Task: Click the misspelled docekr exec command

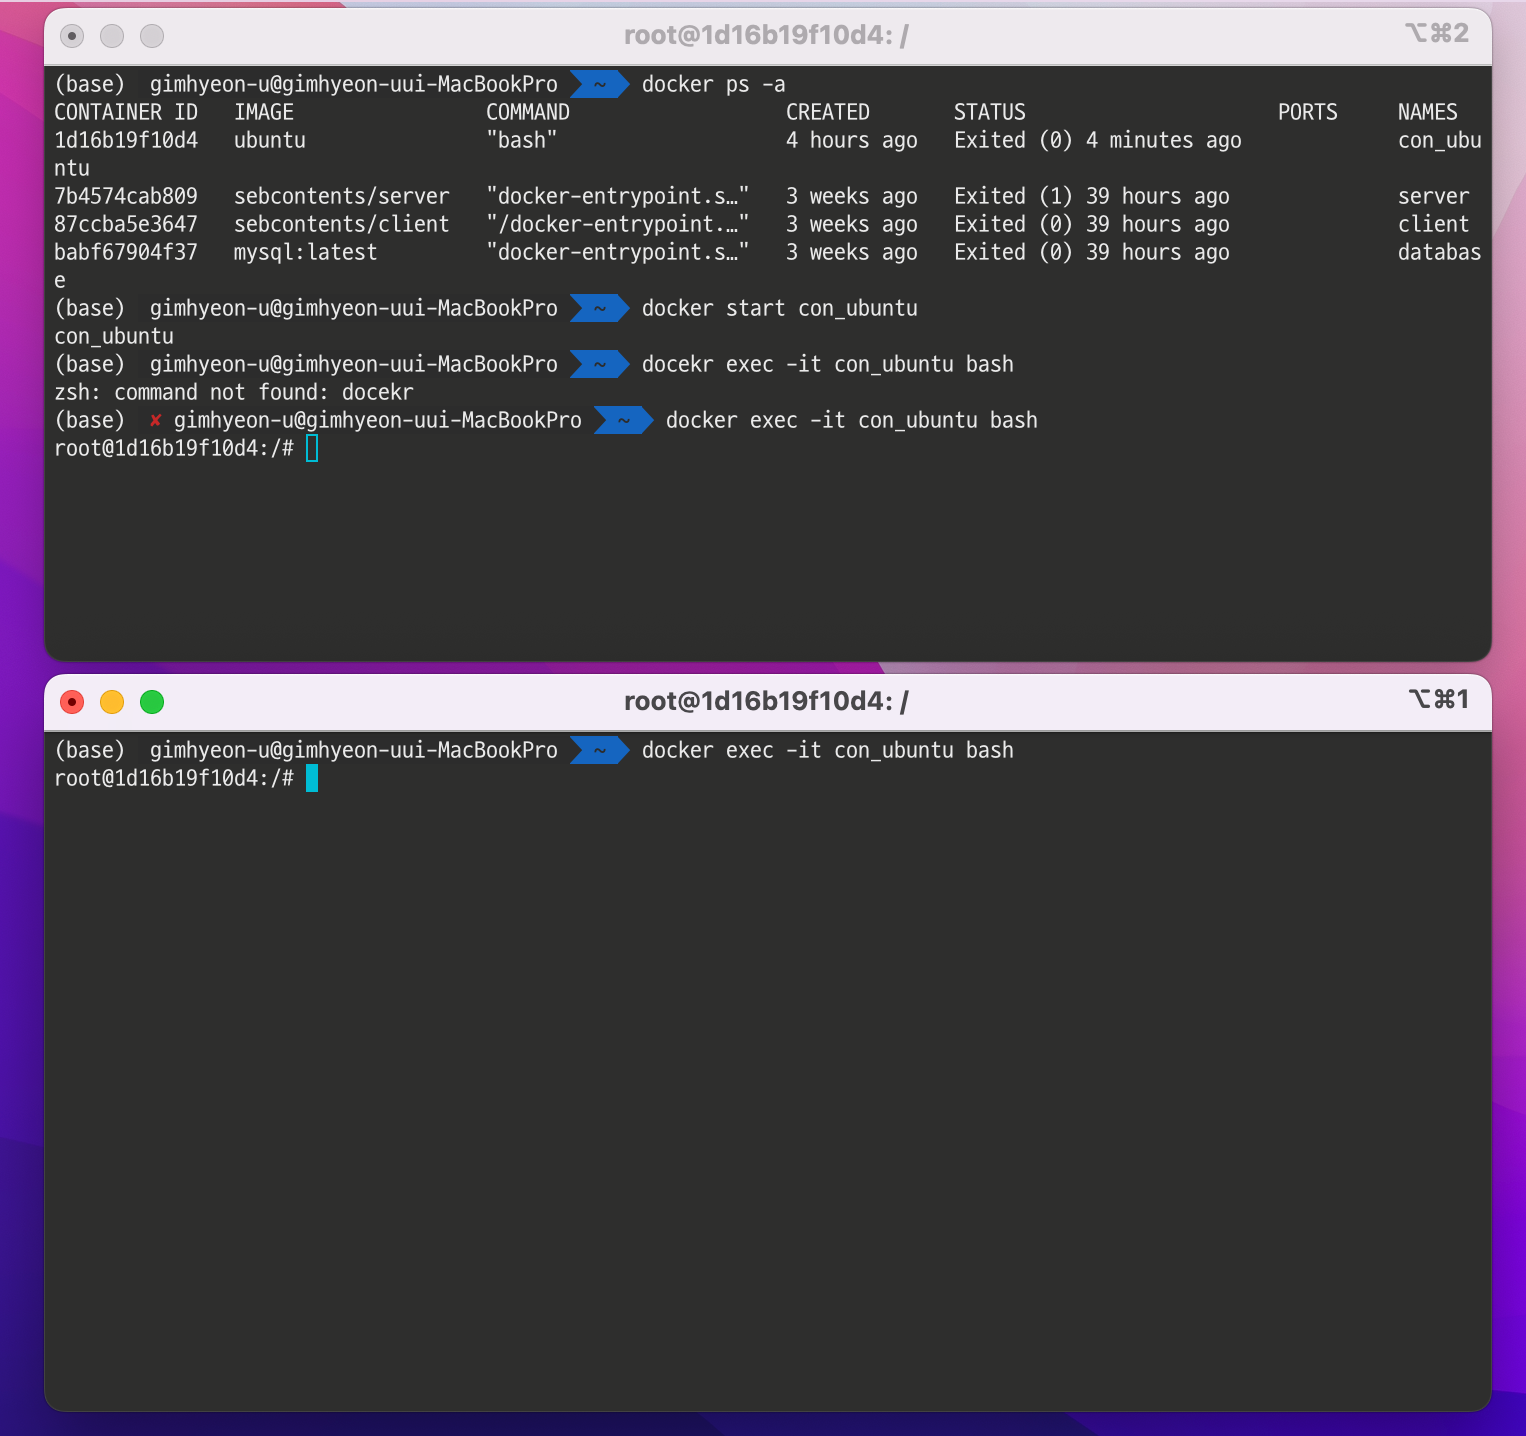Action: [828, 364]
